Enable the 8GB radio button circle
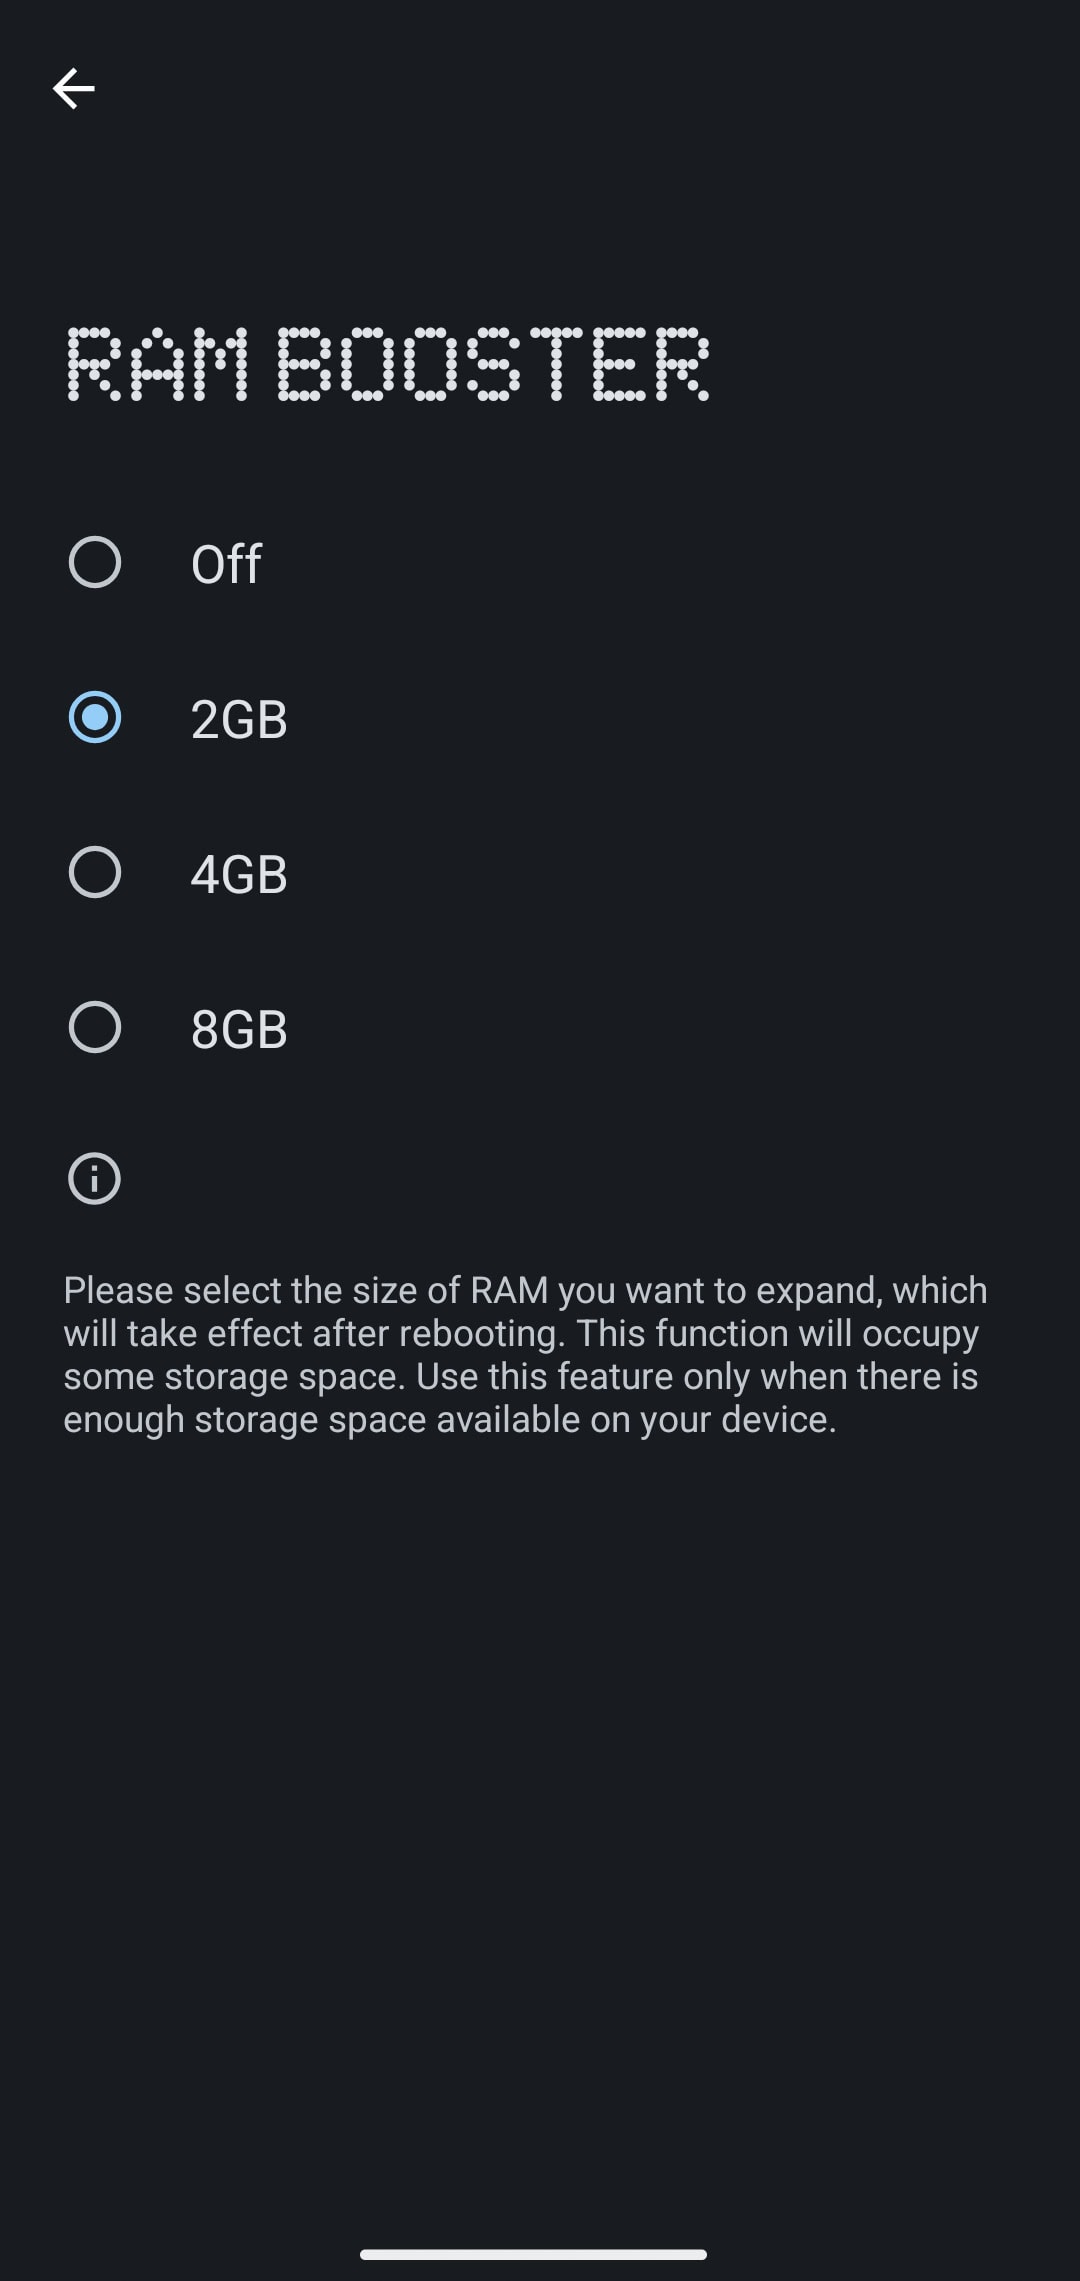The image size is (1080, 2281). click(95, 1027)
